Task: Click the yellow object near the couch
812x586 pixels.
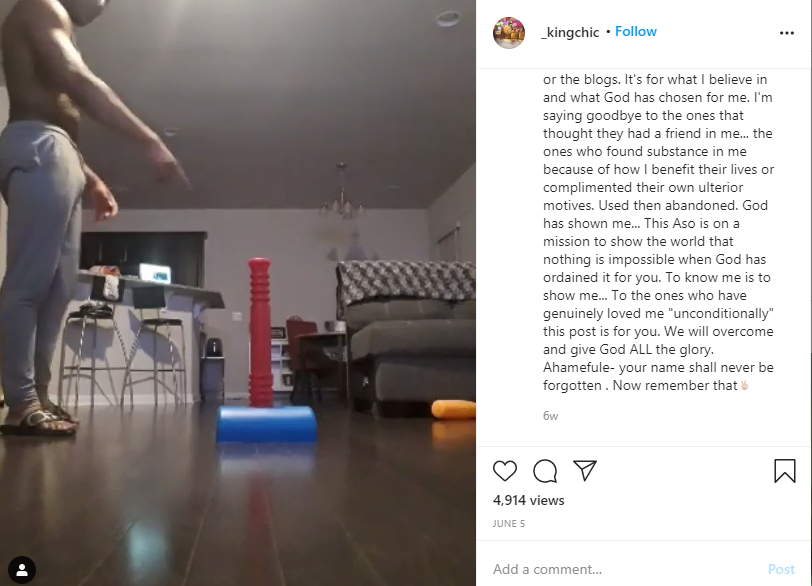Action: 454,409
